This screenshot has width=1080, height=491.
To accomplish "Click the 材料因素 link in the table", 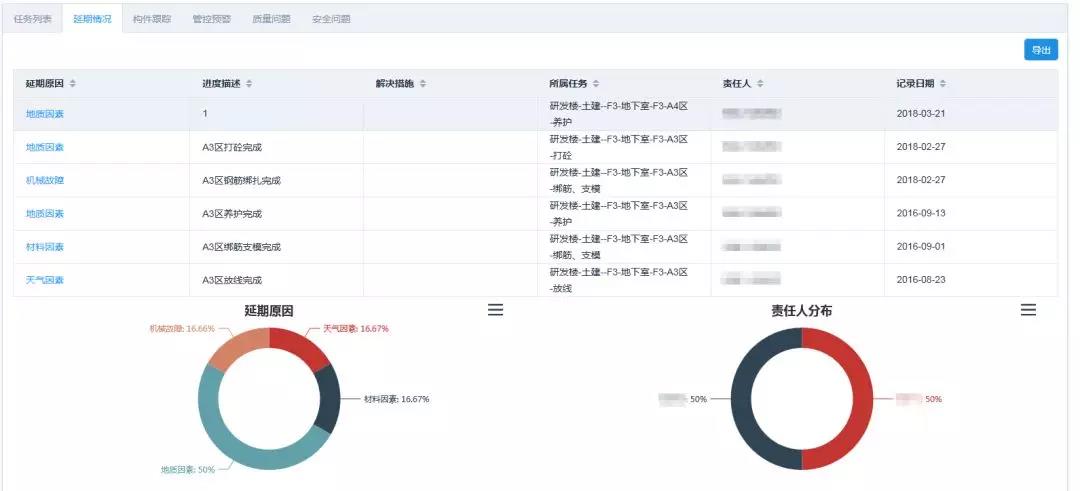I will click(x=45, y=246).
